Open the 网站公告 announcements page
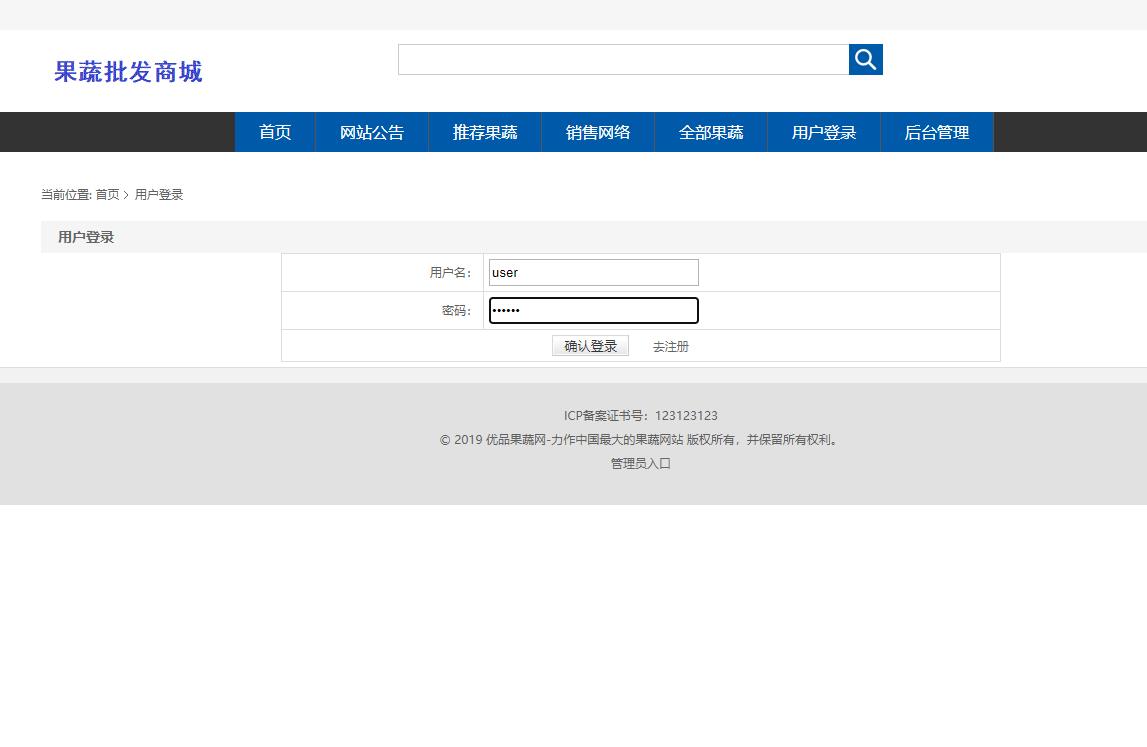1147x747 pixels. point(371,131)
